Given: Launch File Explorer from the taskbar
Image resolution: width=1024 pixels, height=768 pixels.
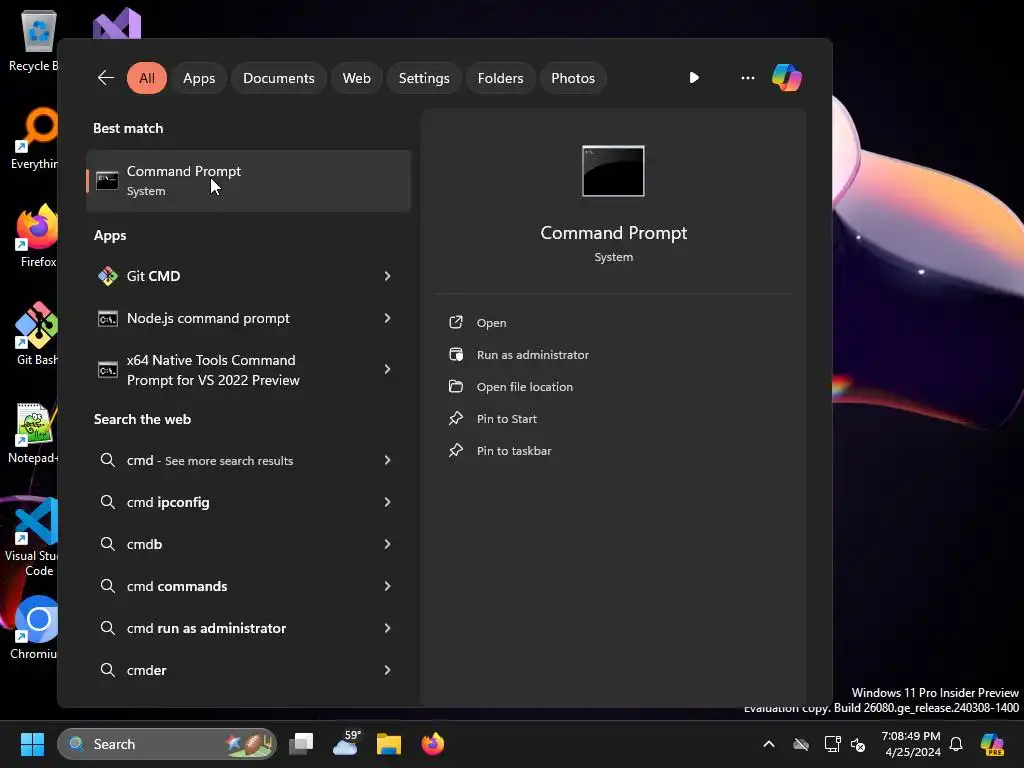Looking at the screenshot, I should point(389,744).
